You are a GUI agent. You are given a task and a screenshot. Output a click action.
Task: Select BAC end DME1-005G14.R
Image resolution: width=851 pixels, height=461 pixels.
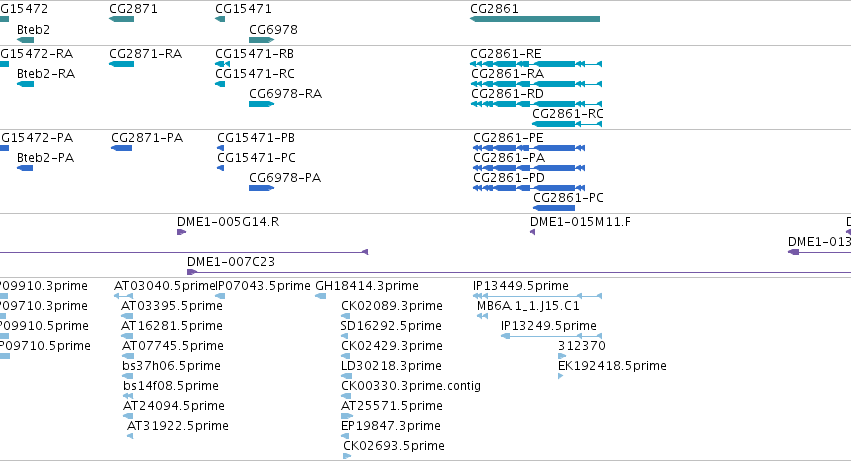228,222
